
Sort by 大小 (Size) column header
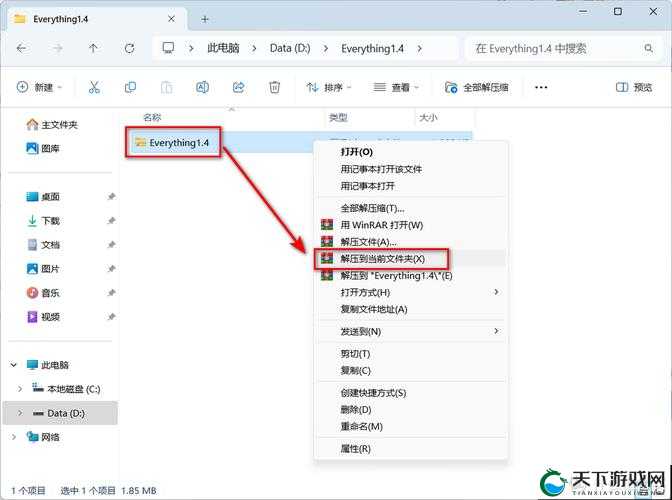click(x=428, y=117)
